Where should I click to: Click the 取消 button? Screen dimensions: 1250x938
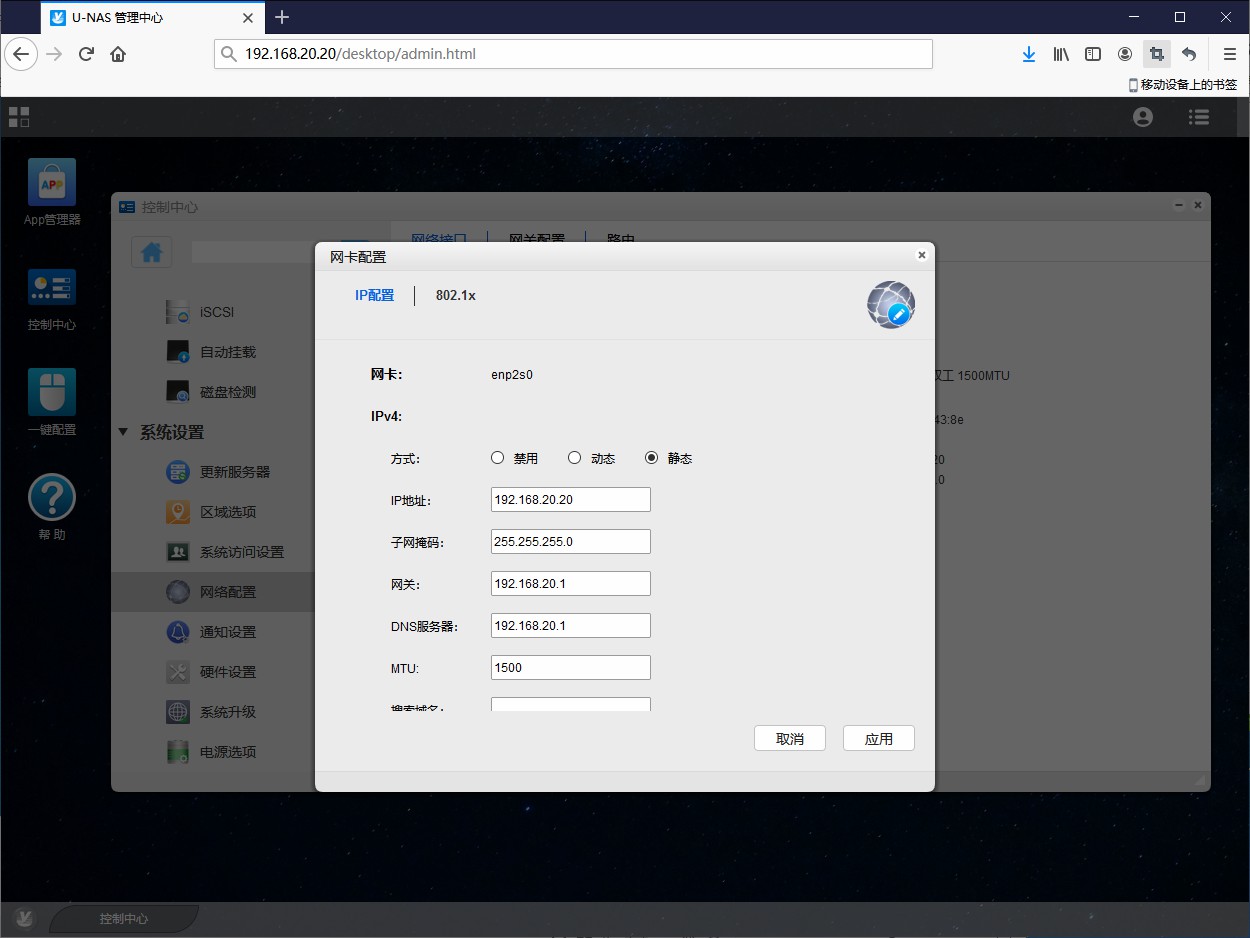click(x=790, y=739)
